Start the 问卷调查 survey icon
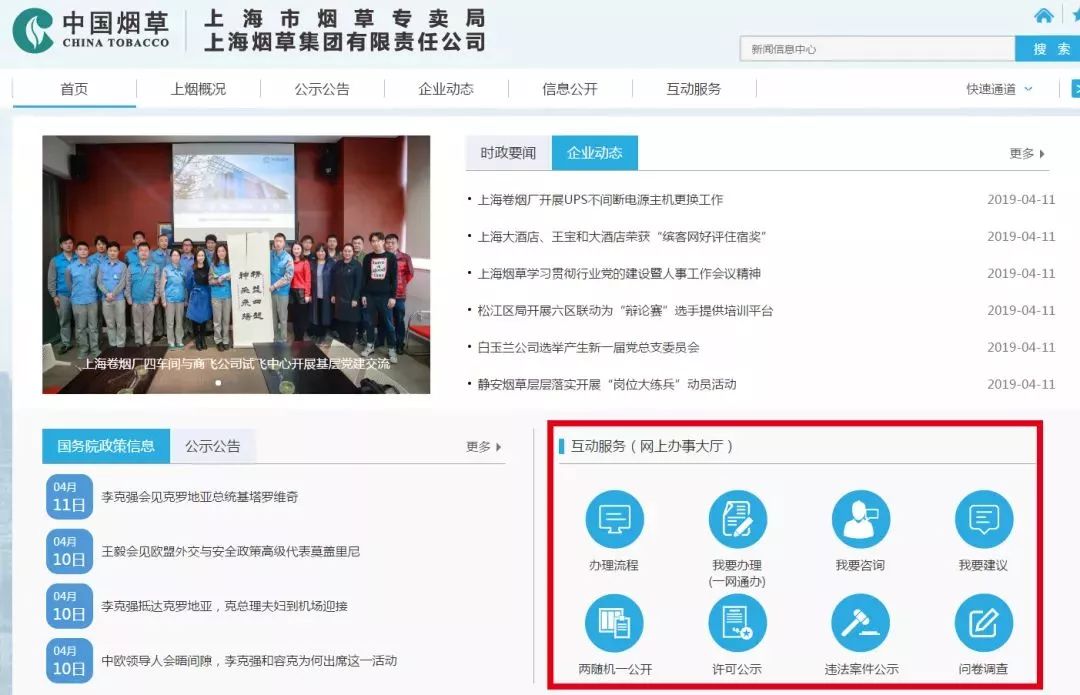Image resolution: width=1080 pixels, height=695 pixels. click(x=985, y=625)
